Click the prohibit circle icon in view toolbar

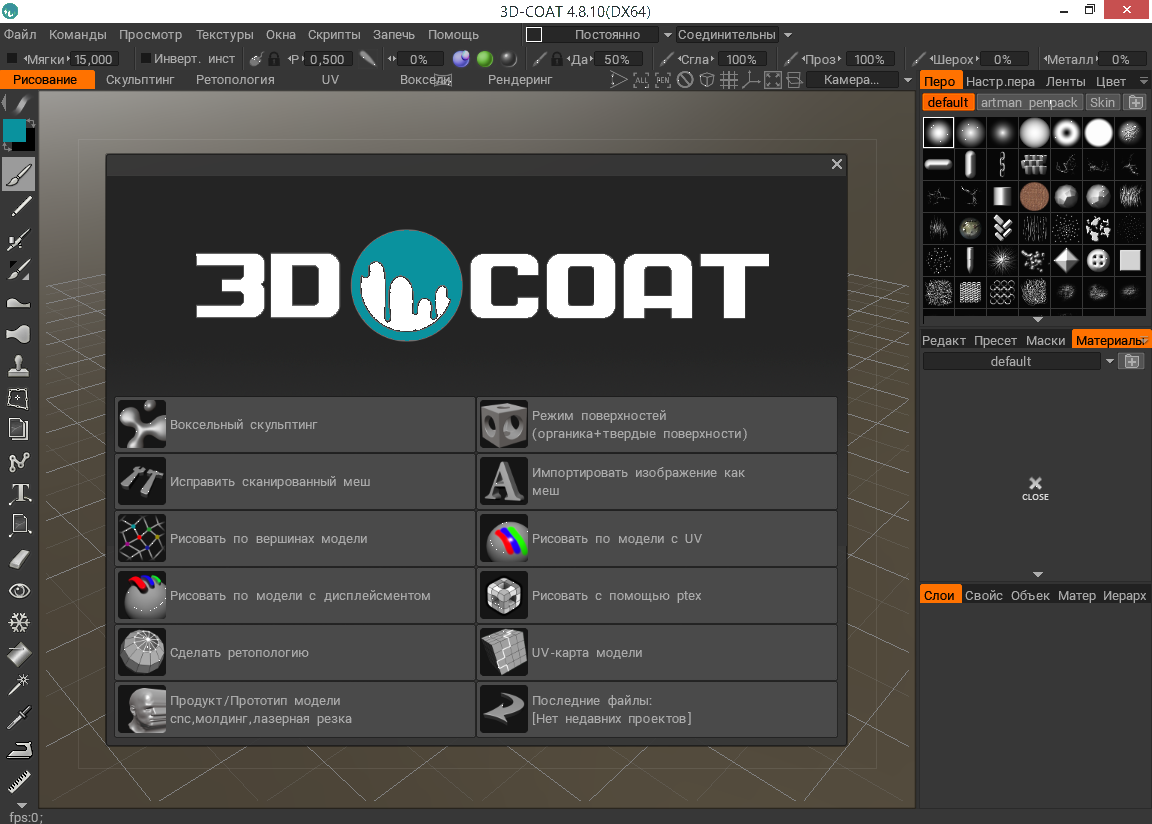685,80
